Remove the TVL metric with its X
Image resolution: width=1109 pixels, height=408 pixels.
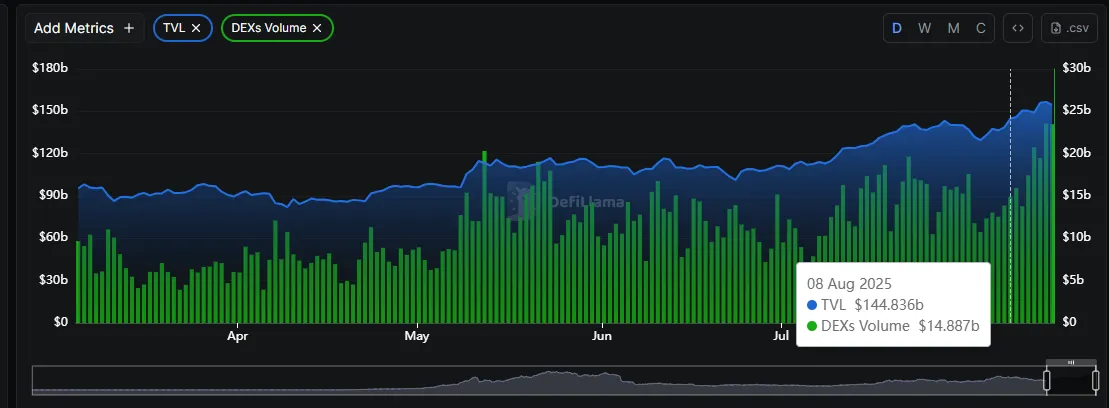point(196,28)
